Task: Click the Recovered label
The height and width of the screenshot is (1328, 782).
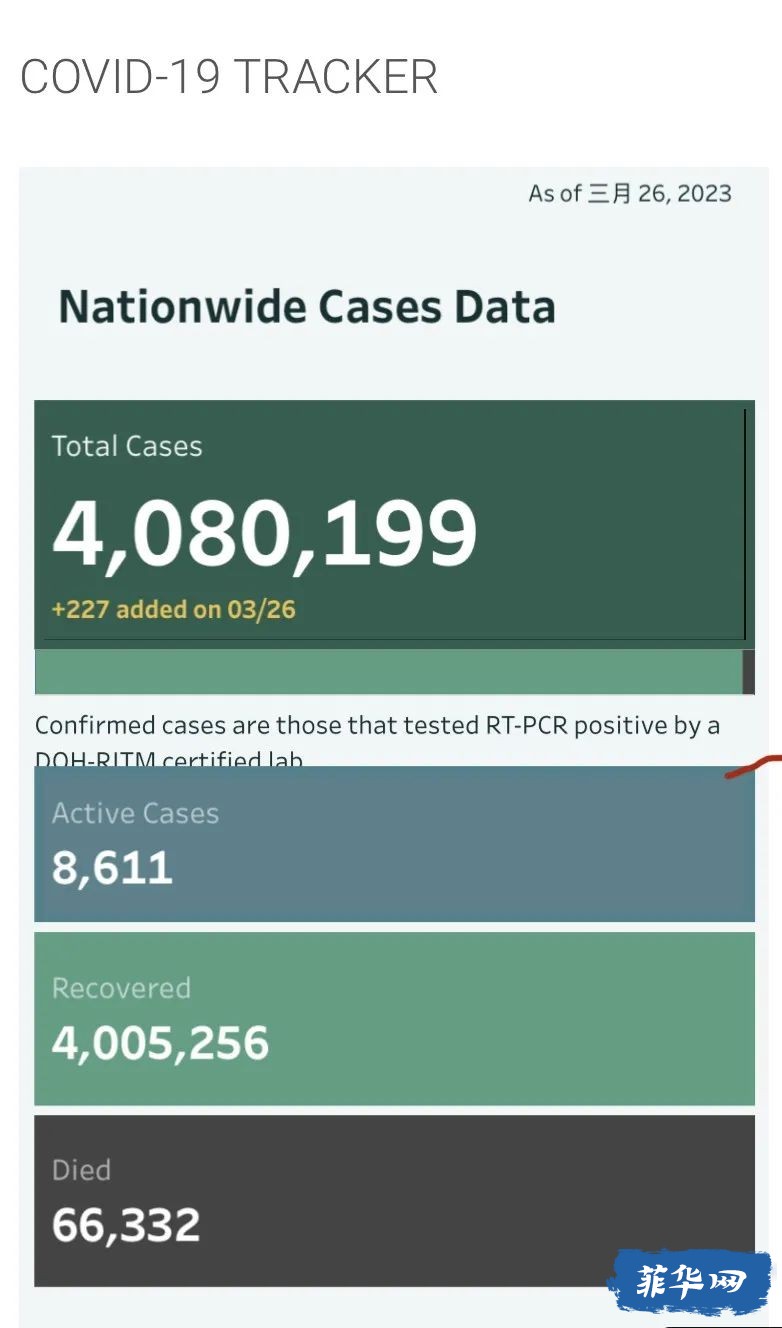Action: coord(121,988)
